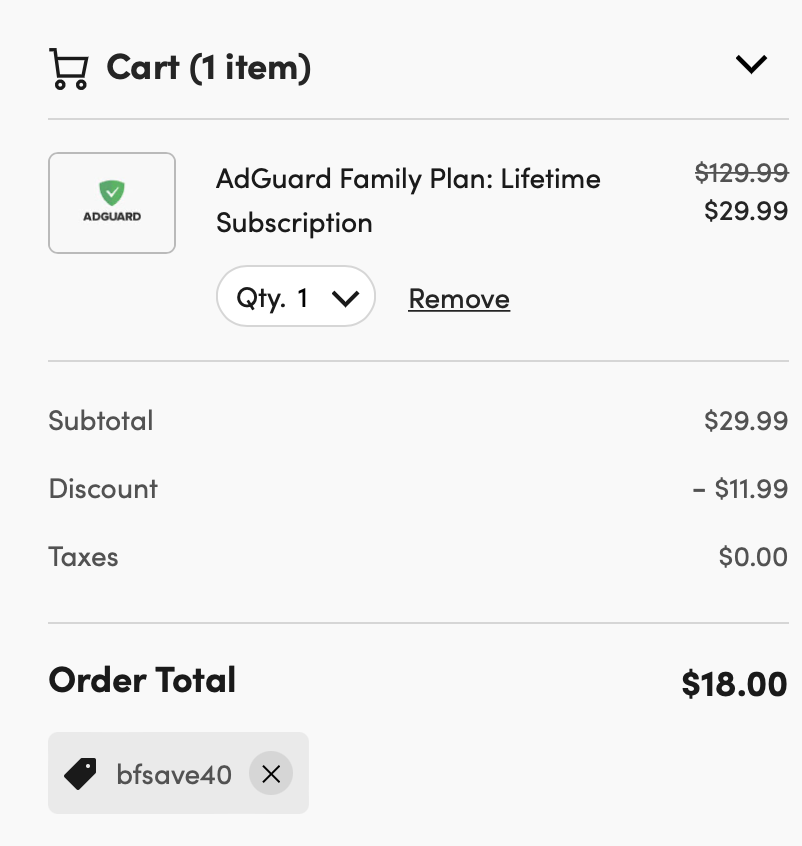Remove AdGuard Family Plan from cart
Screen dimensions: 802x846
[x=459, y=298]
